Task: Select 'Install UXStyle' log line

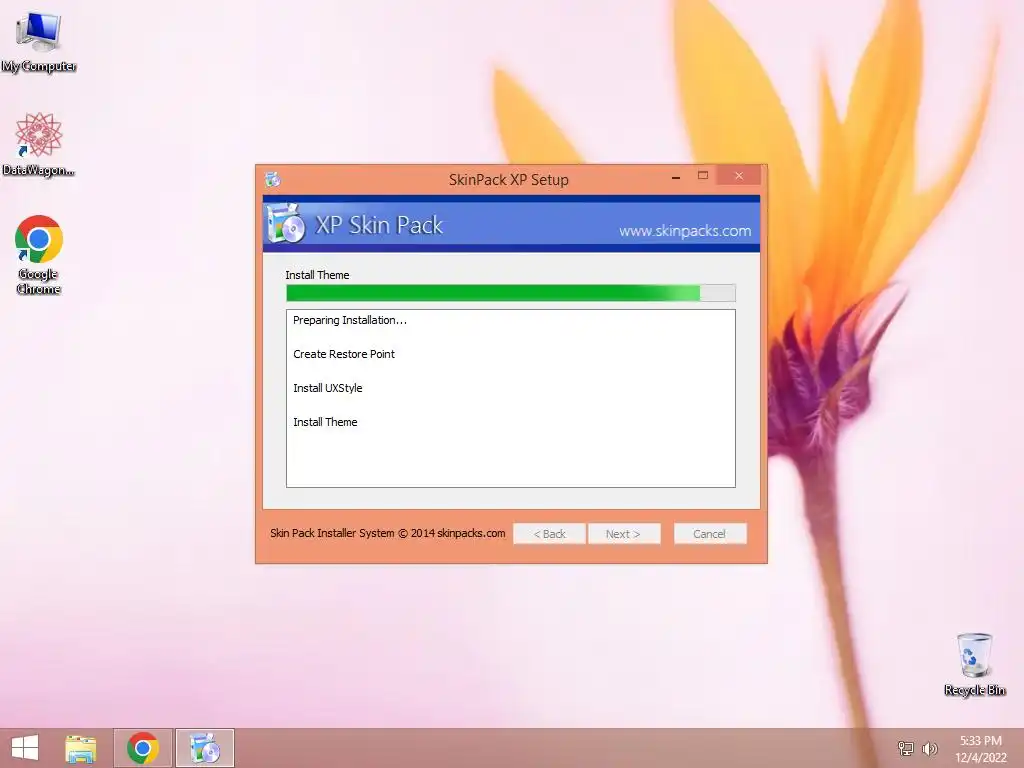Action: pos(328,388)
